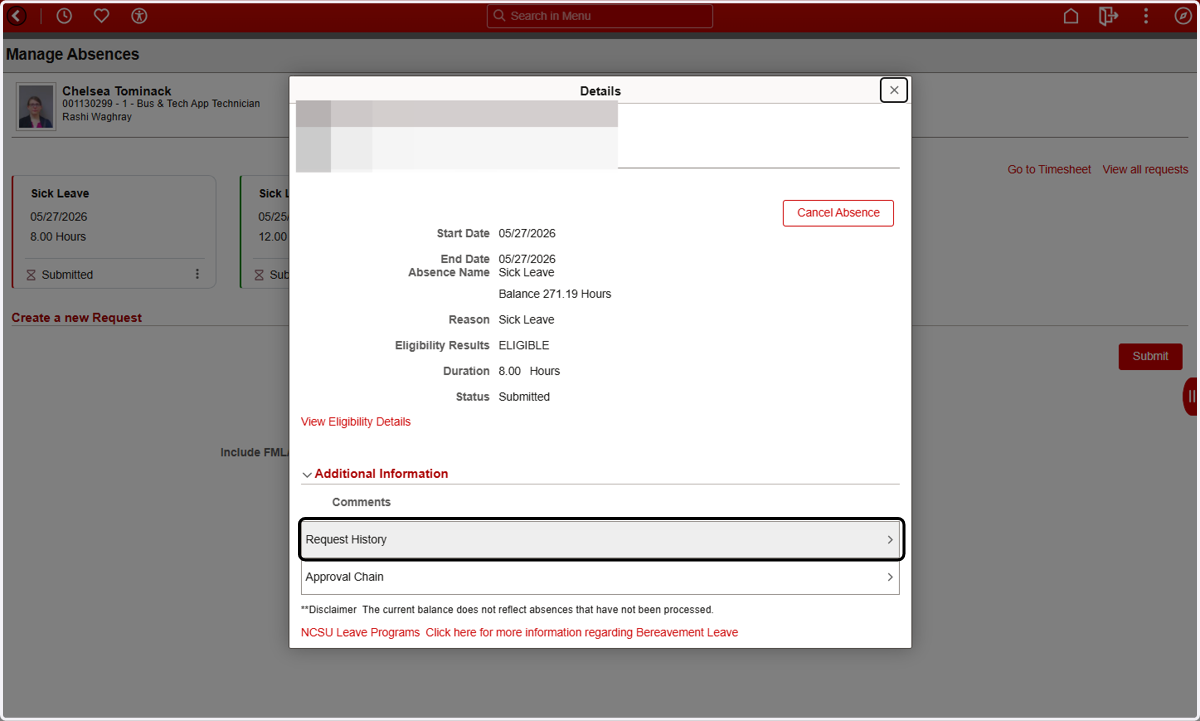Open the Request History row

(x=602, y=540)
